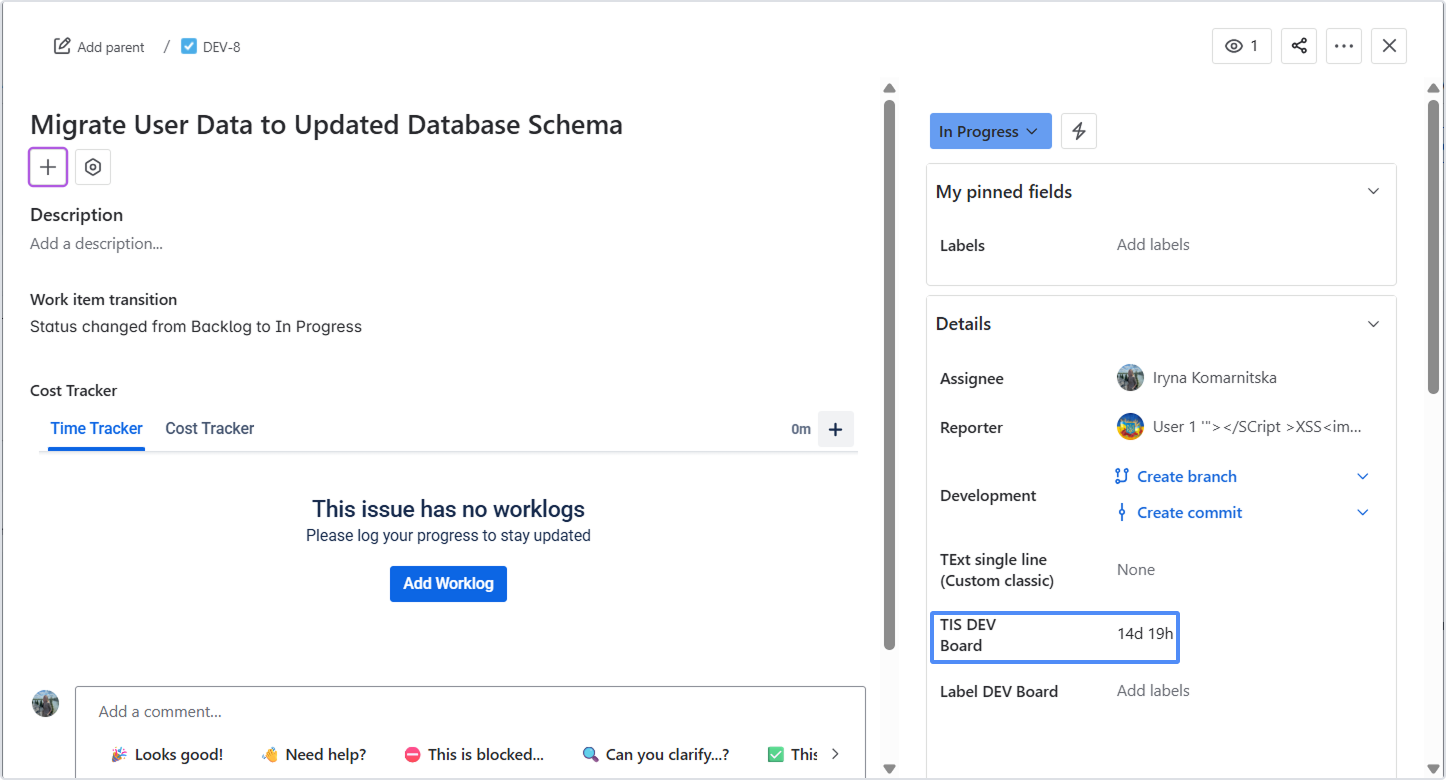Click the share icon in header

coord(1299,46)
